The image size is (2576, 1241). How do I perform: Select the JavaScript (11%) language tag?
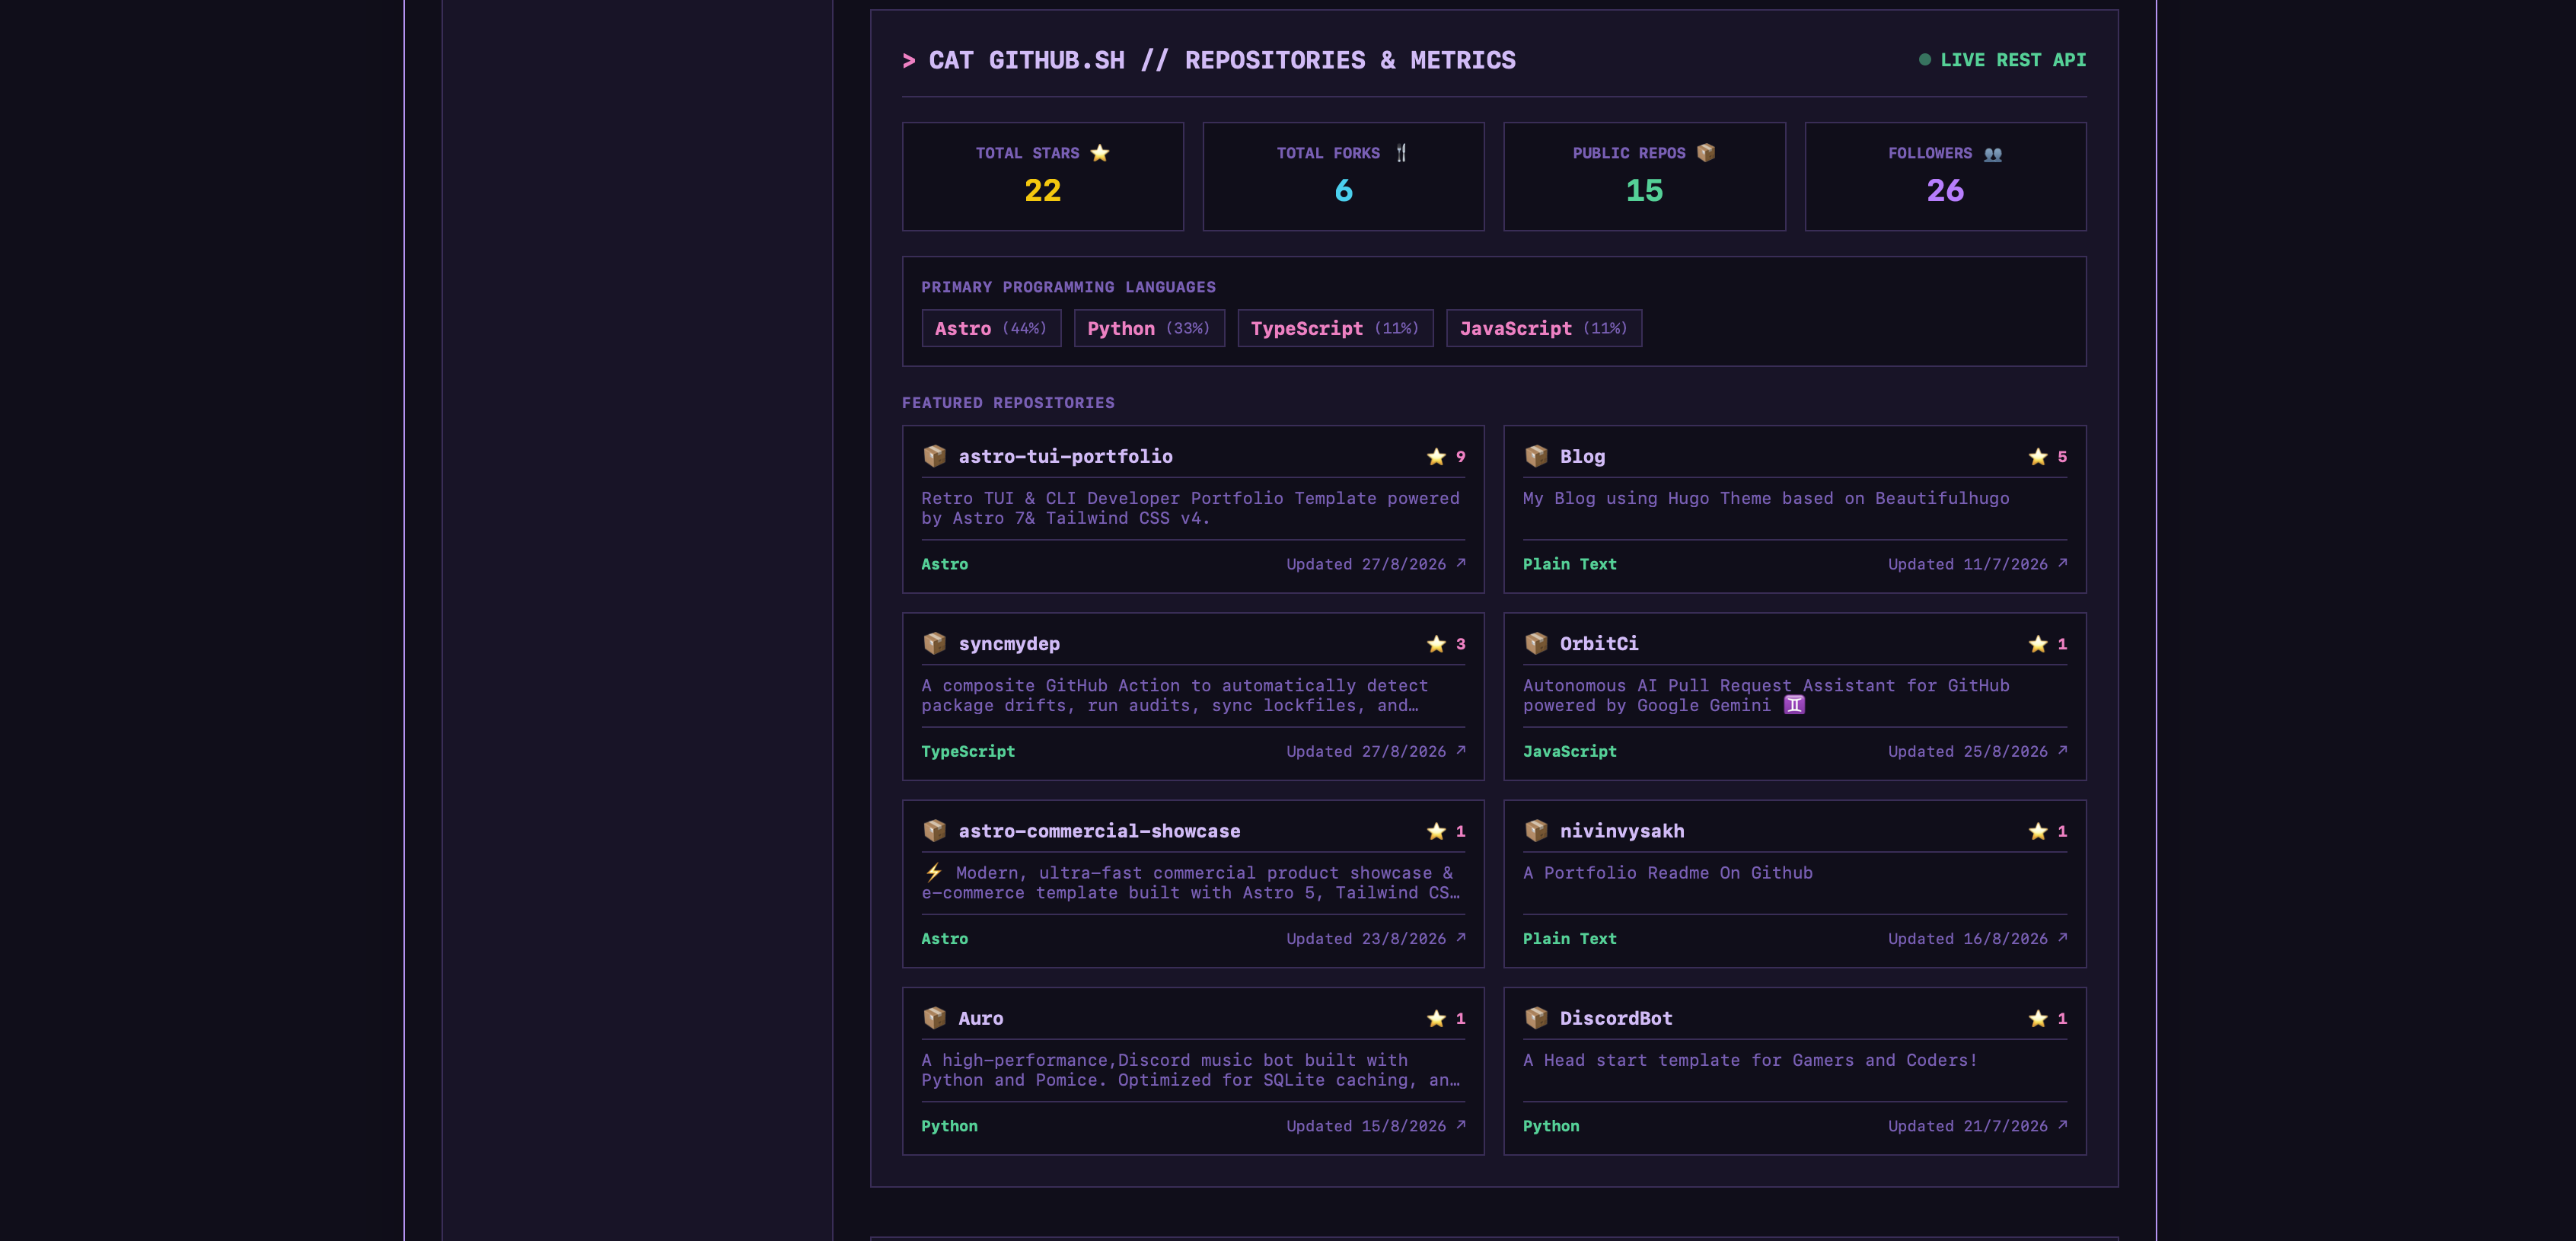click(x=1544, y=328)
